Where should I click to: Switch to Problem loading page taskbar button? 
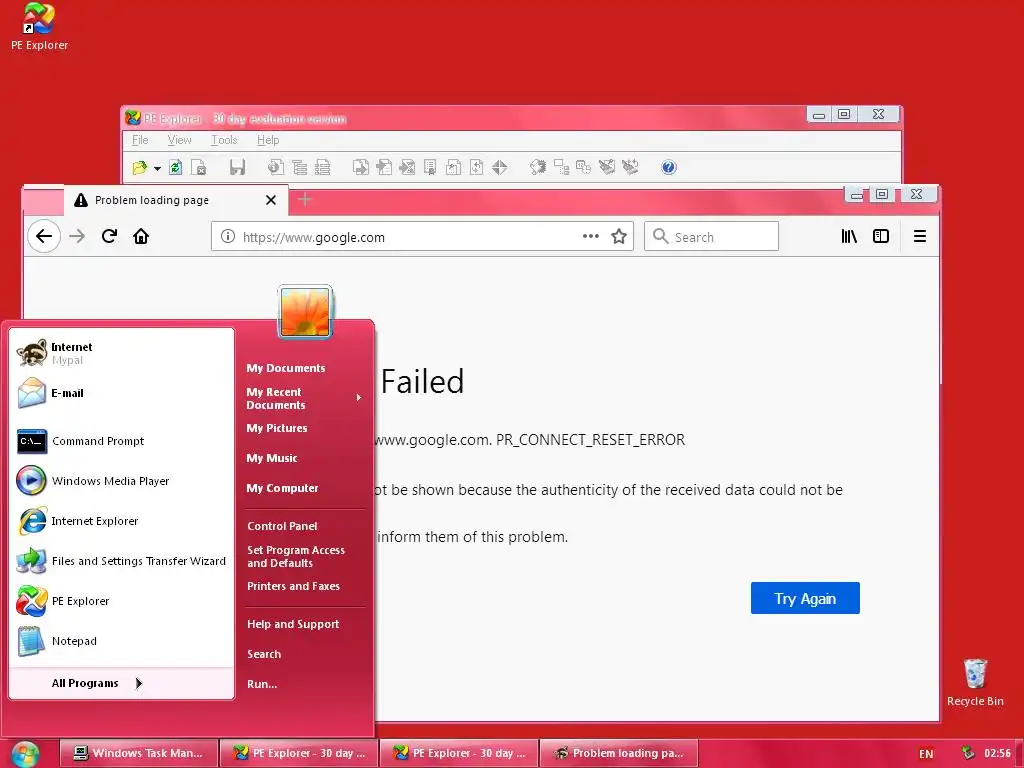coord(619,753)
